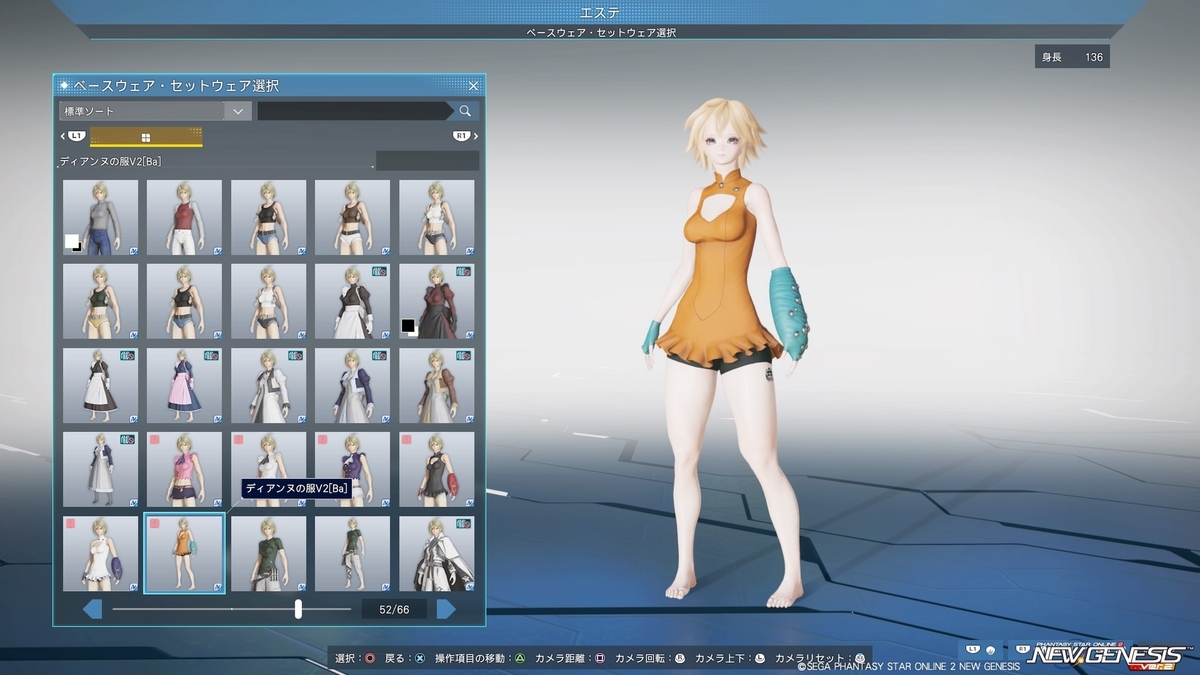
Task: Click the outfit-hide badge on the white cloak thumbnail
Action: 464,523
